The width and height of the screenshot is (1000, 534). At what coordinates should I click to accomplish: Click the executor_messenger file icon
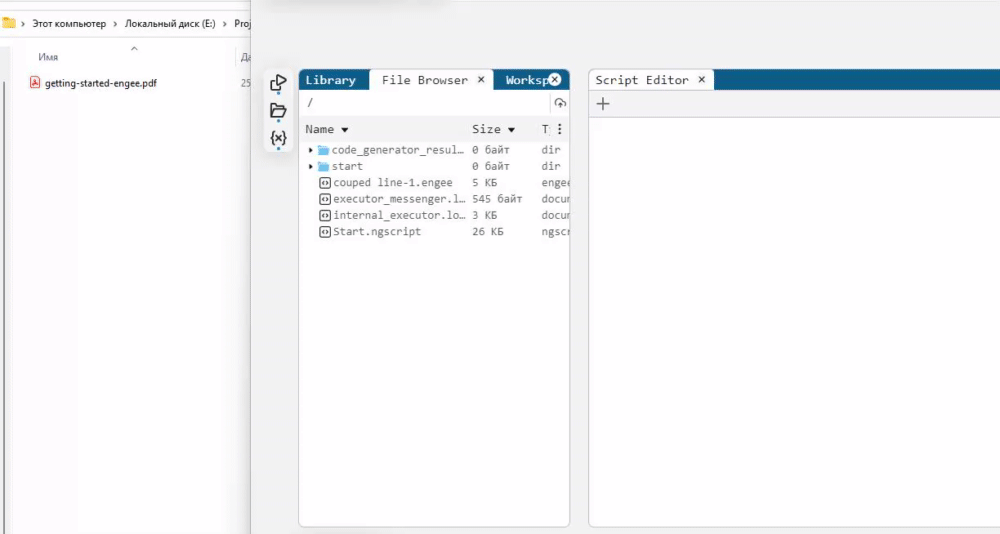coord(325,199)
